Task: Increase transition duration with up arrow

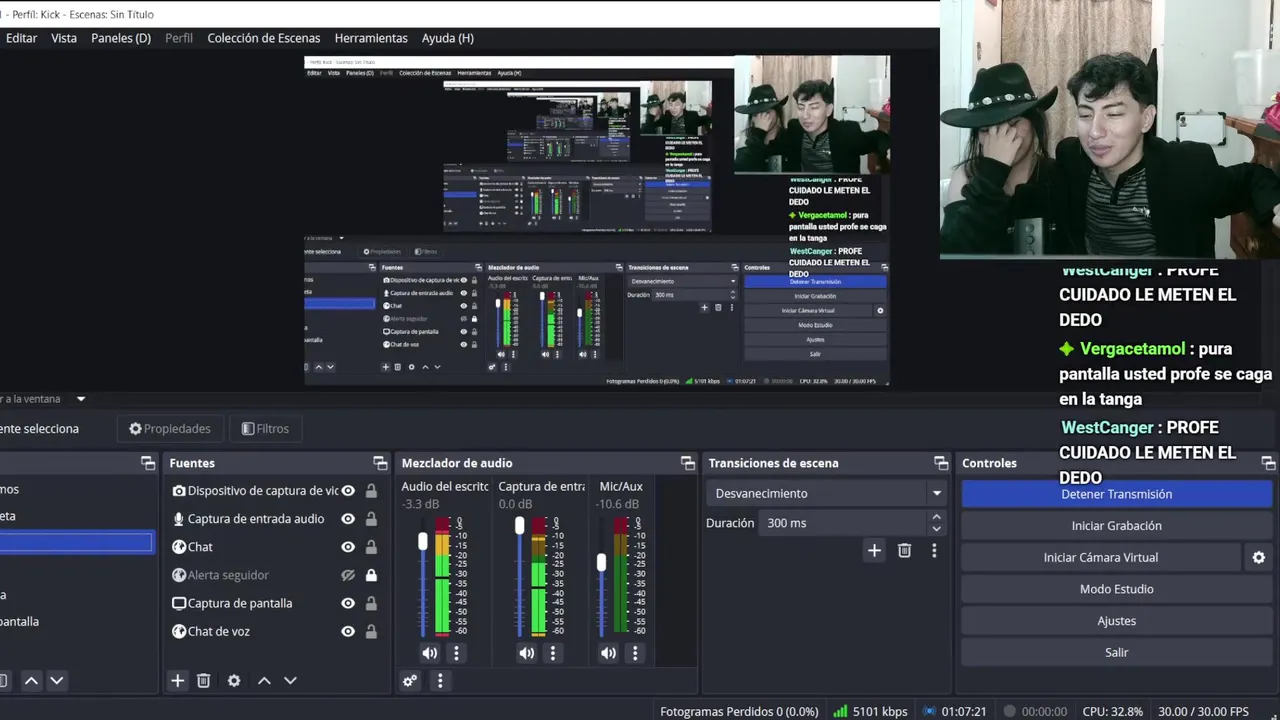Action: tap(936, 517)
